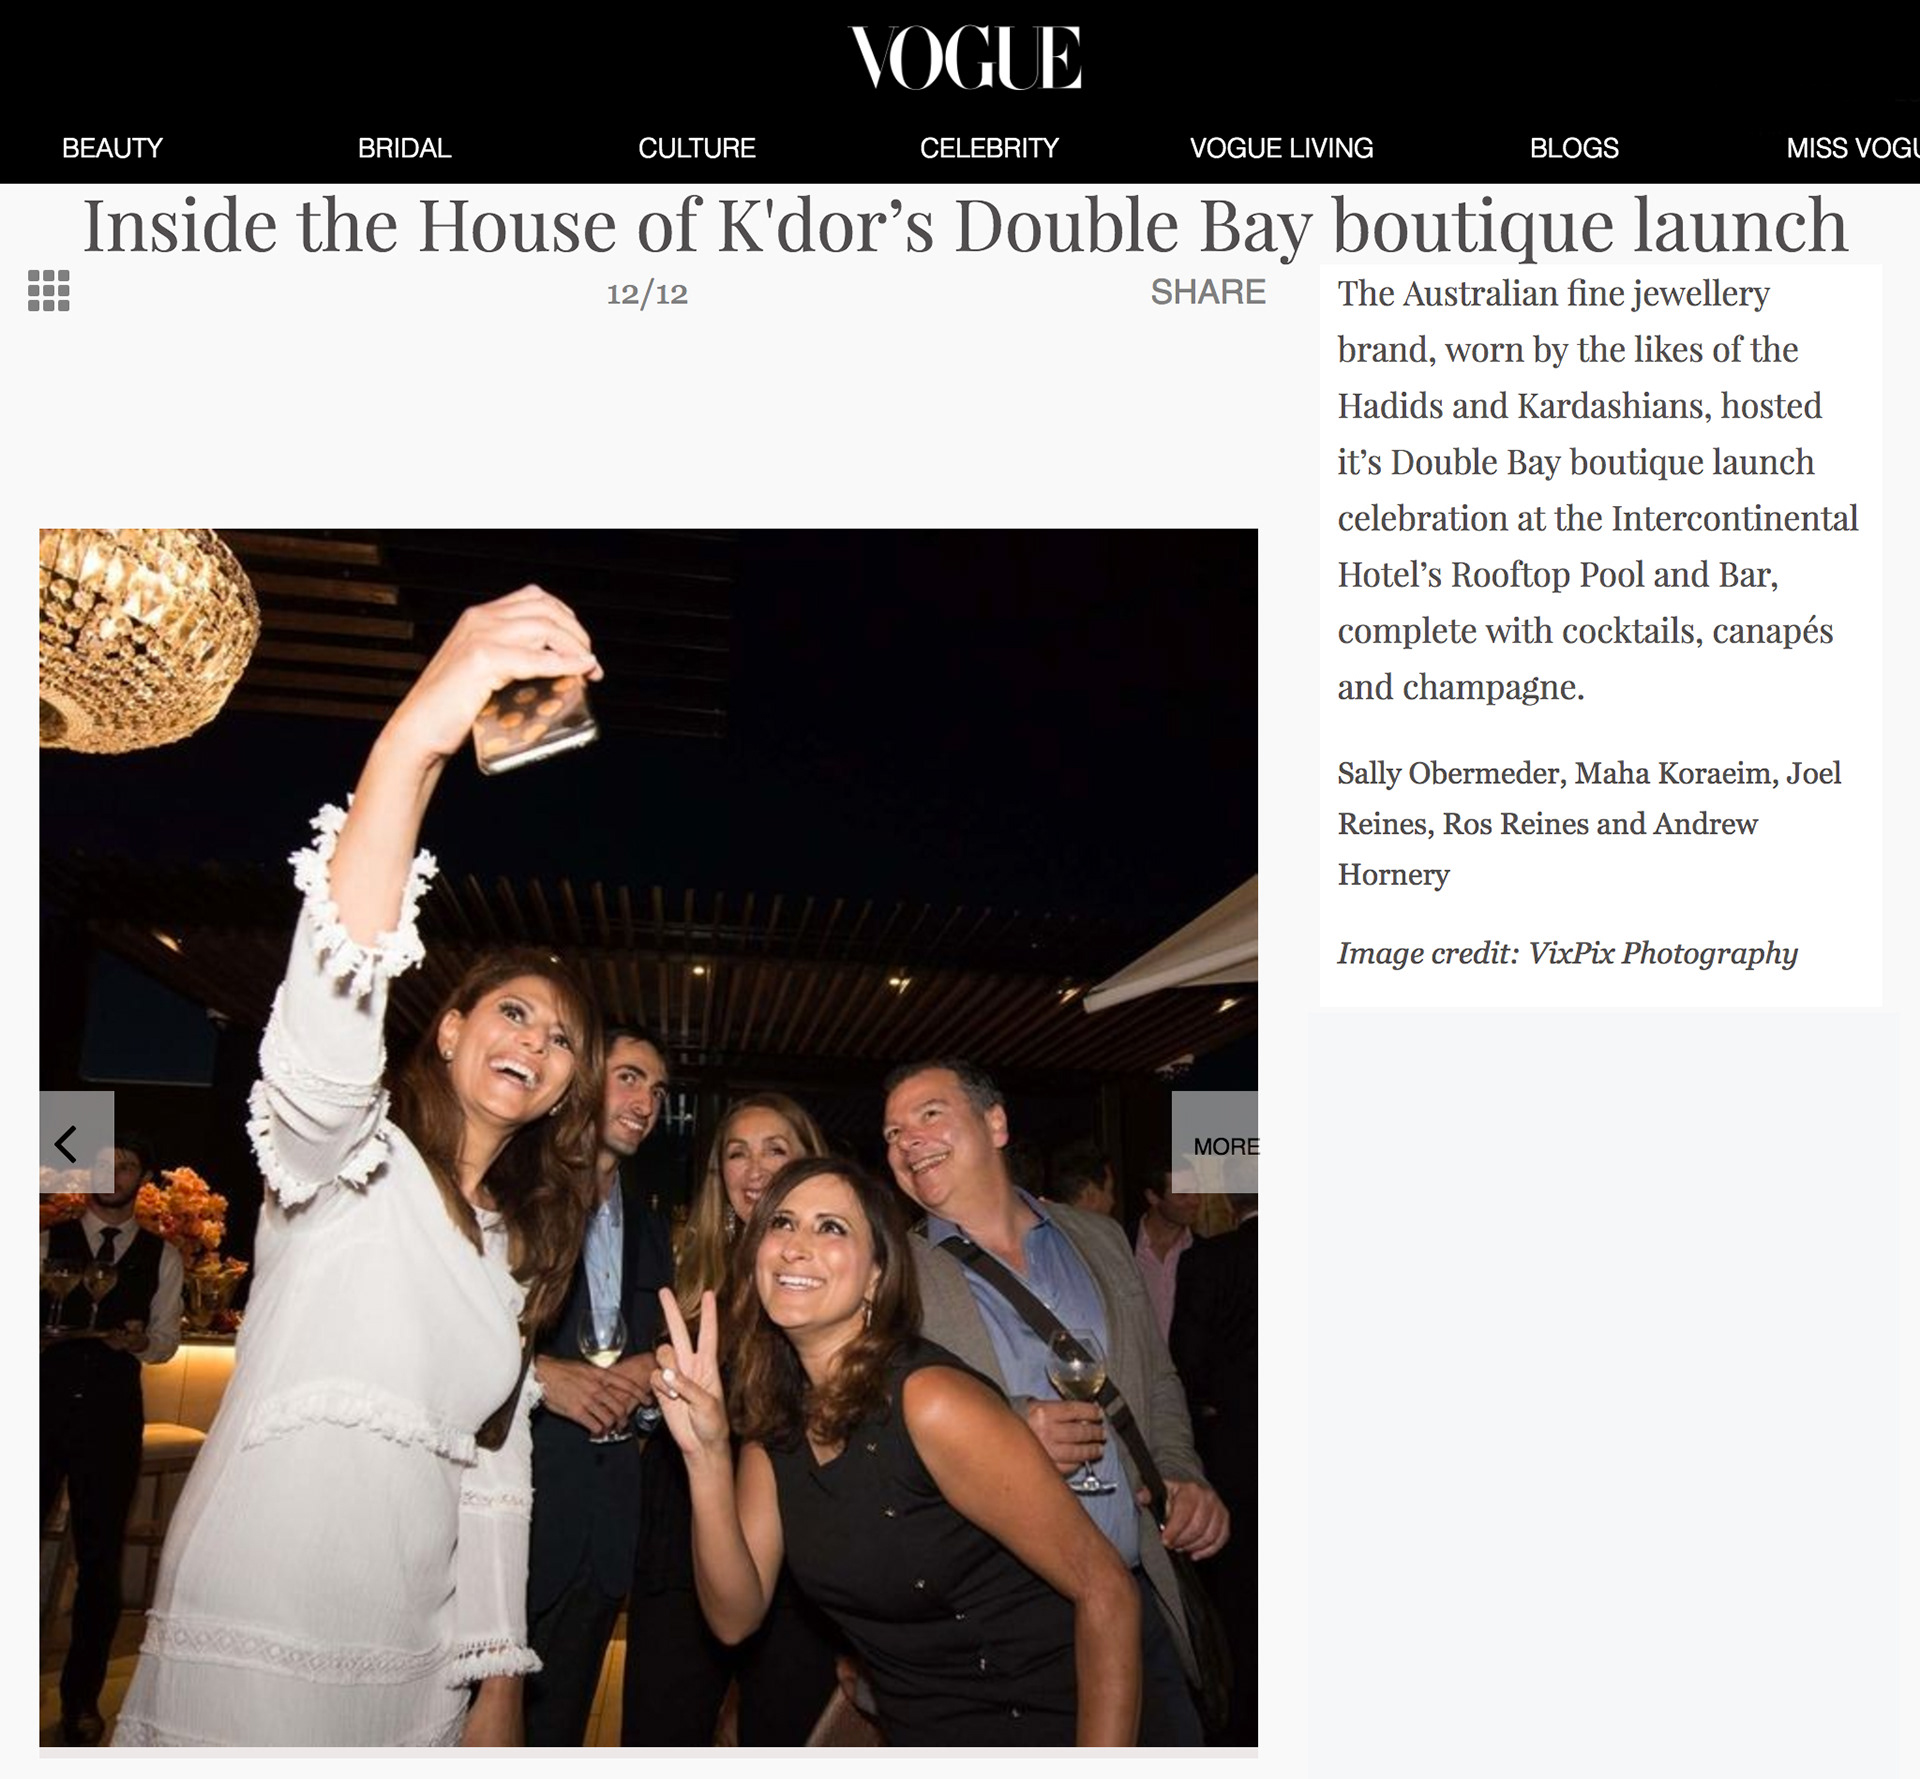Share this gallery via SHARE
Viewport: 1920px width, 1779px height.
click(1208, 292)
